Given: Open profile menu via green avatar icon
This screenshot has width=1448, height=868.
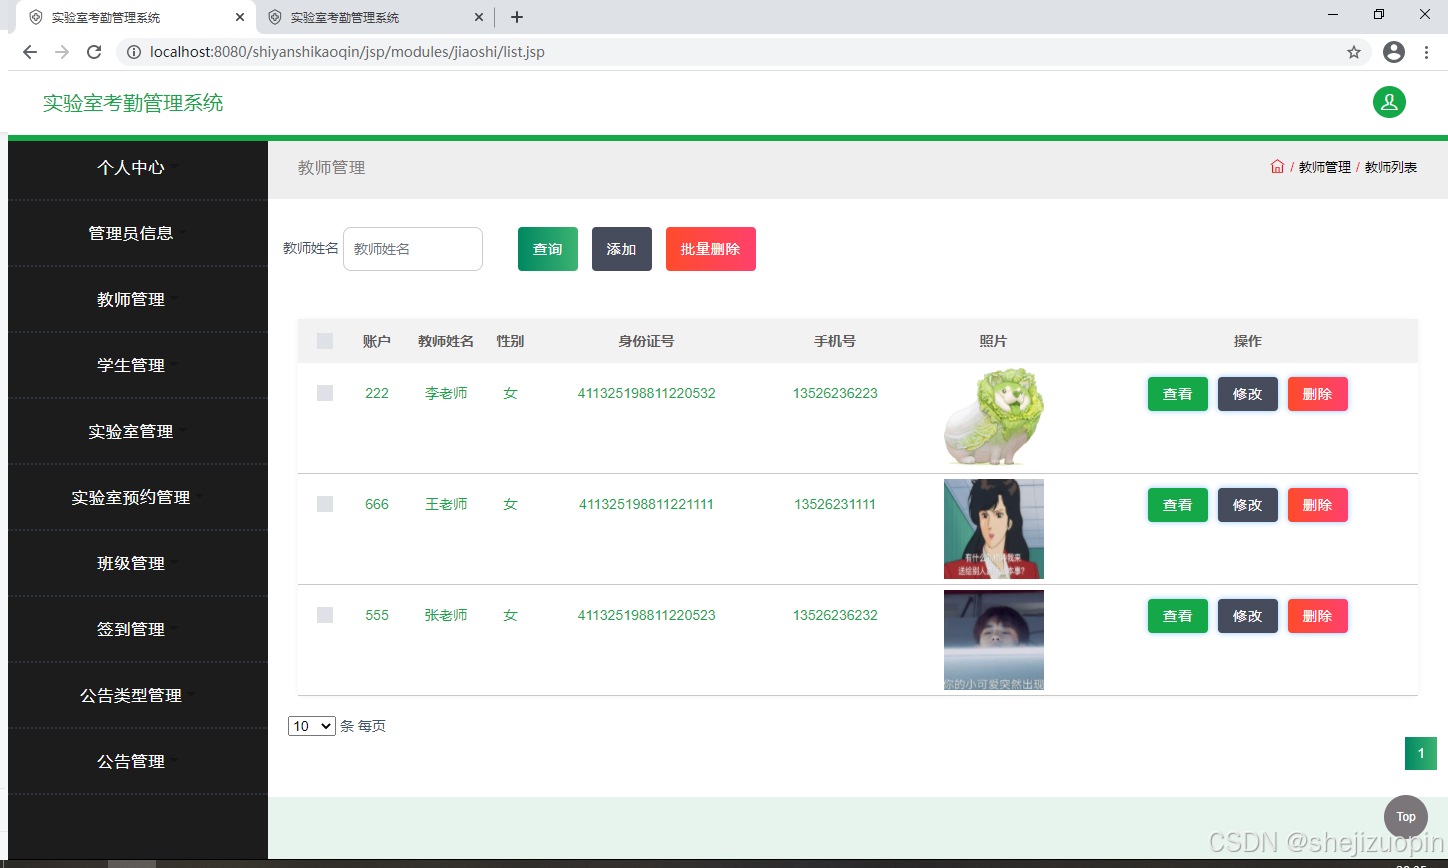Looking at the screenshot, I should 1389,102.
